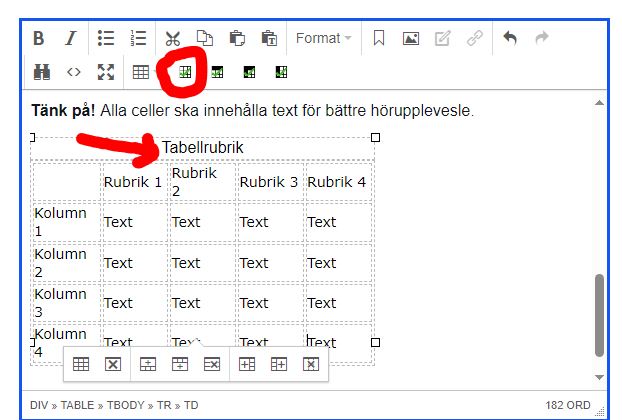Click the Kolumn 2 row label cell
The width and height of the screenshot is (622, 420).
[x=66, y=263]
